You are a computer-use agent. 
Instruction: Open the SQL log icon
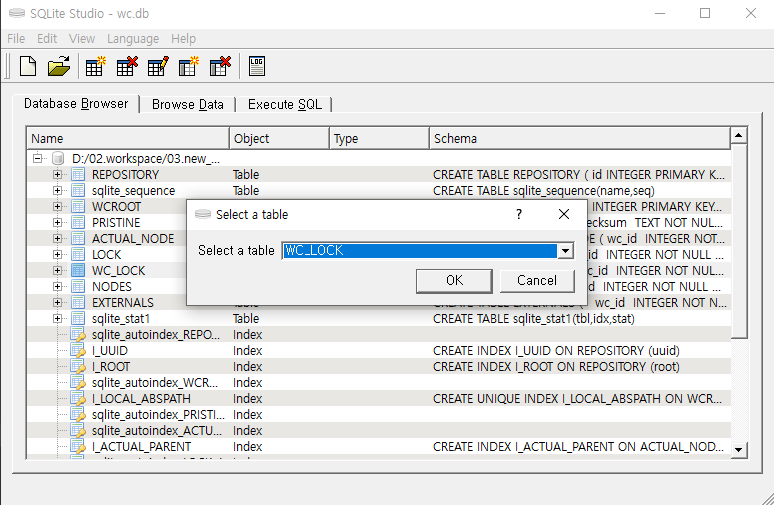[x=257, y=66]
